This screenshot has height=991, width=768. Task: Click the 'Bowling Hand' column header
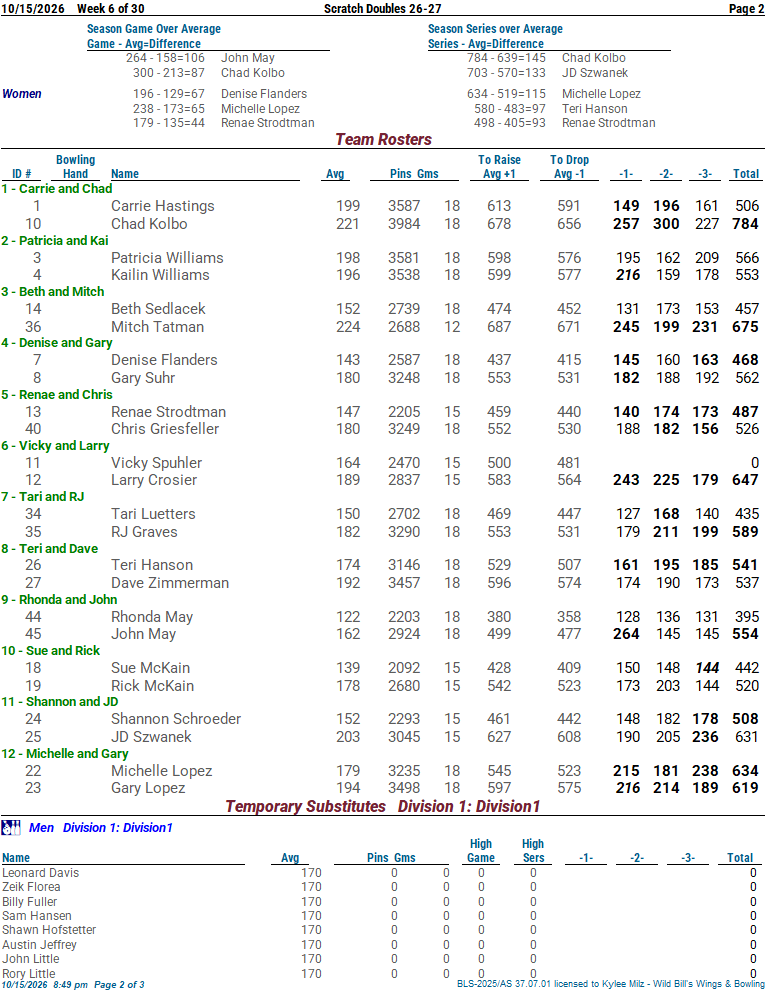[75, 167]
